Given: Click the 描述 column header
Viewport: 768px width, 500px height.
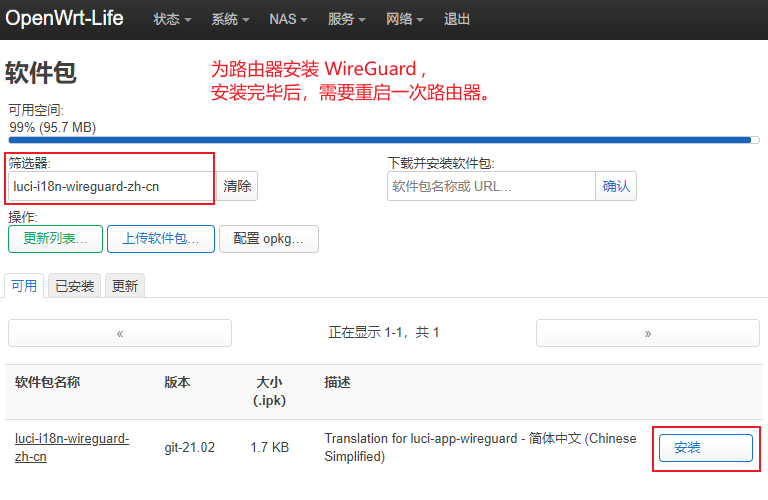Looking at the screenshot, I should click(337, 382).
